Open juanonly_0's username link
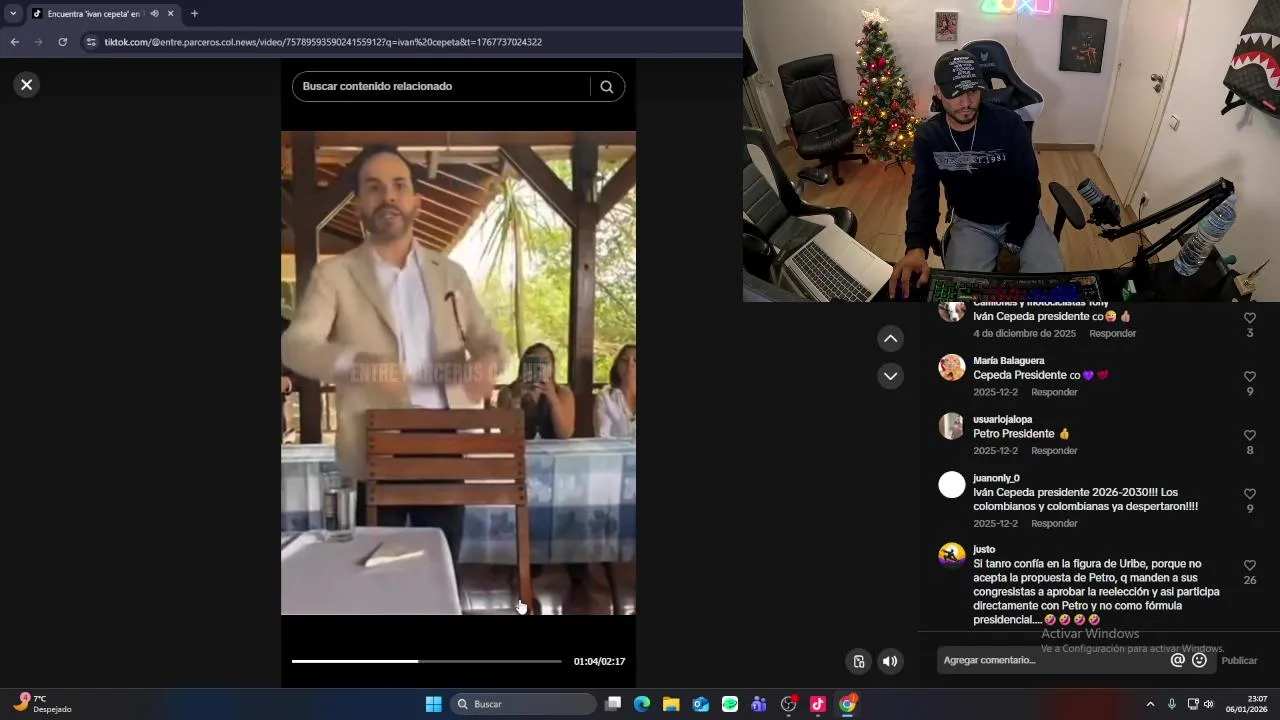 996,478
